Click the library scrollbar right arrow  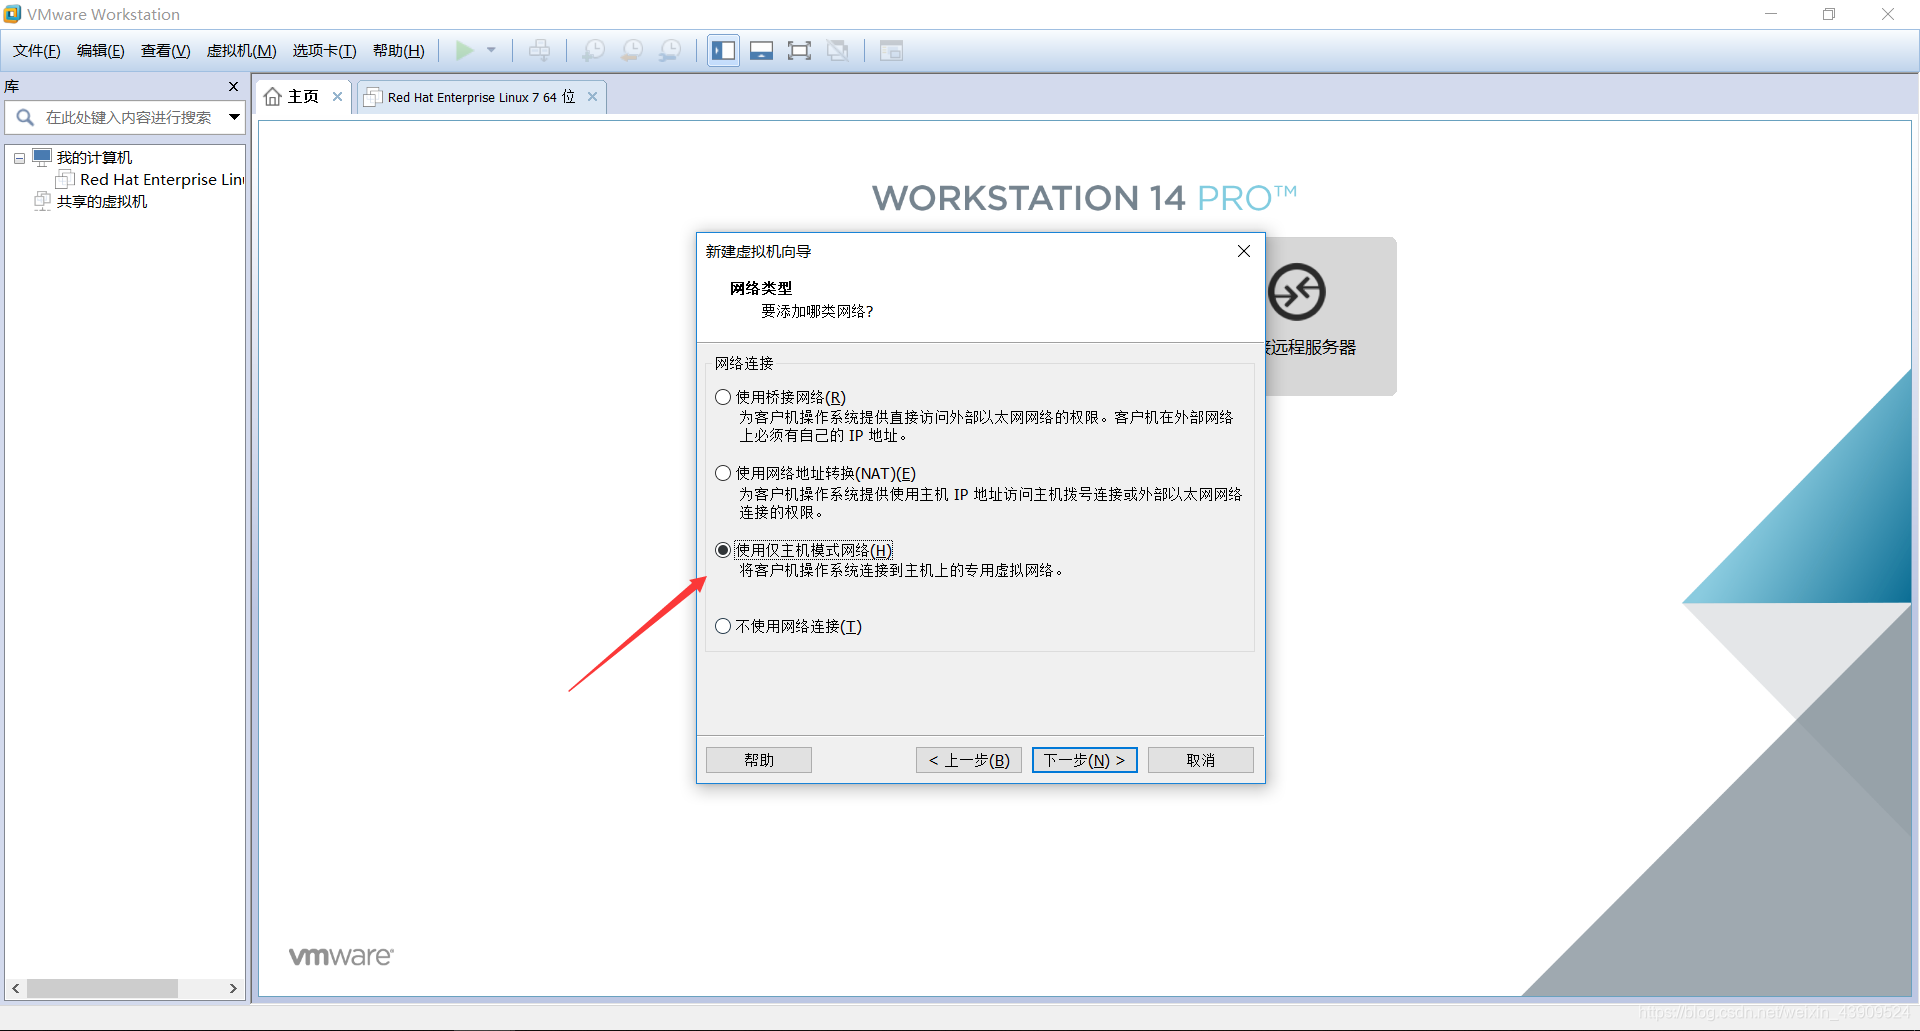(233, 988)
